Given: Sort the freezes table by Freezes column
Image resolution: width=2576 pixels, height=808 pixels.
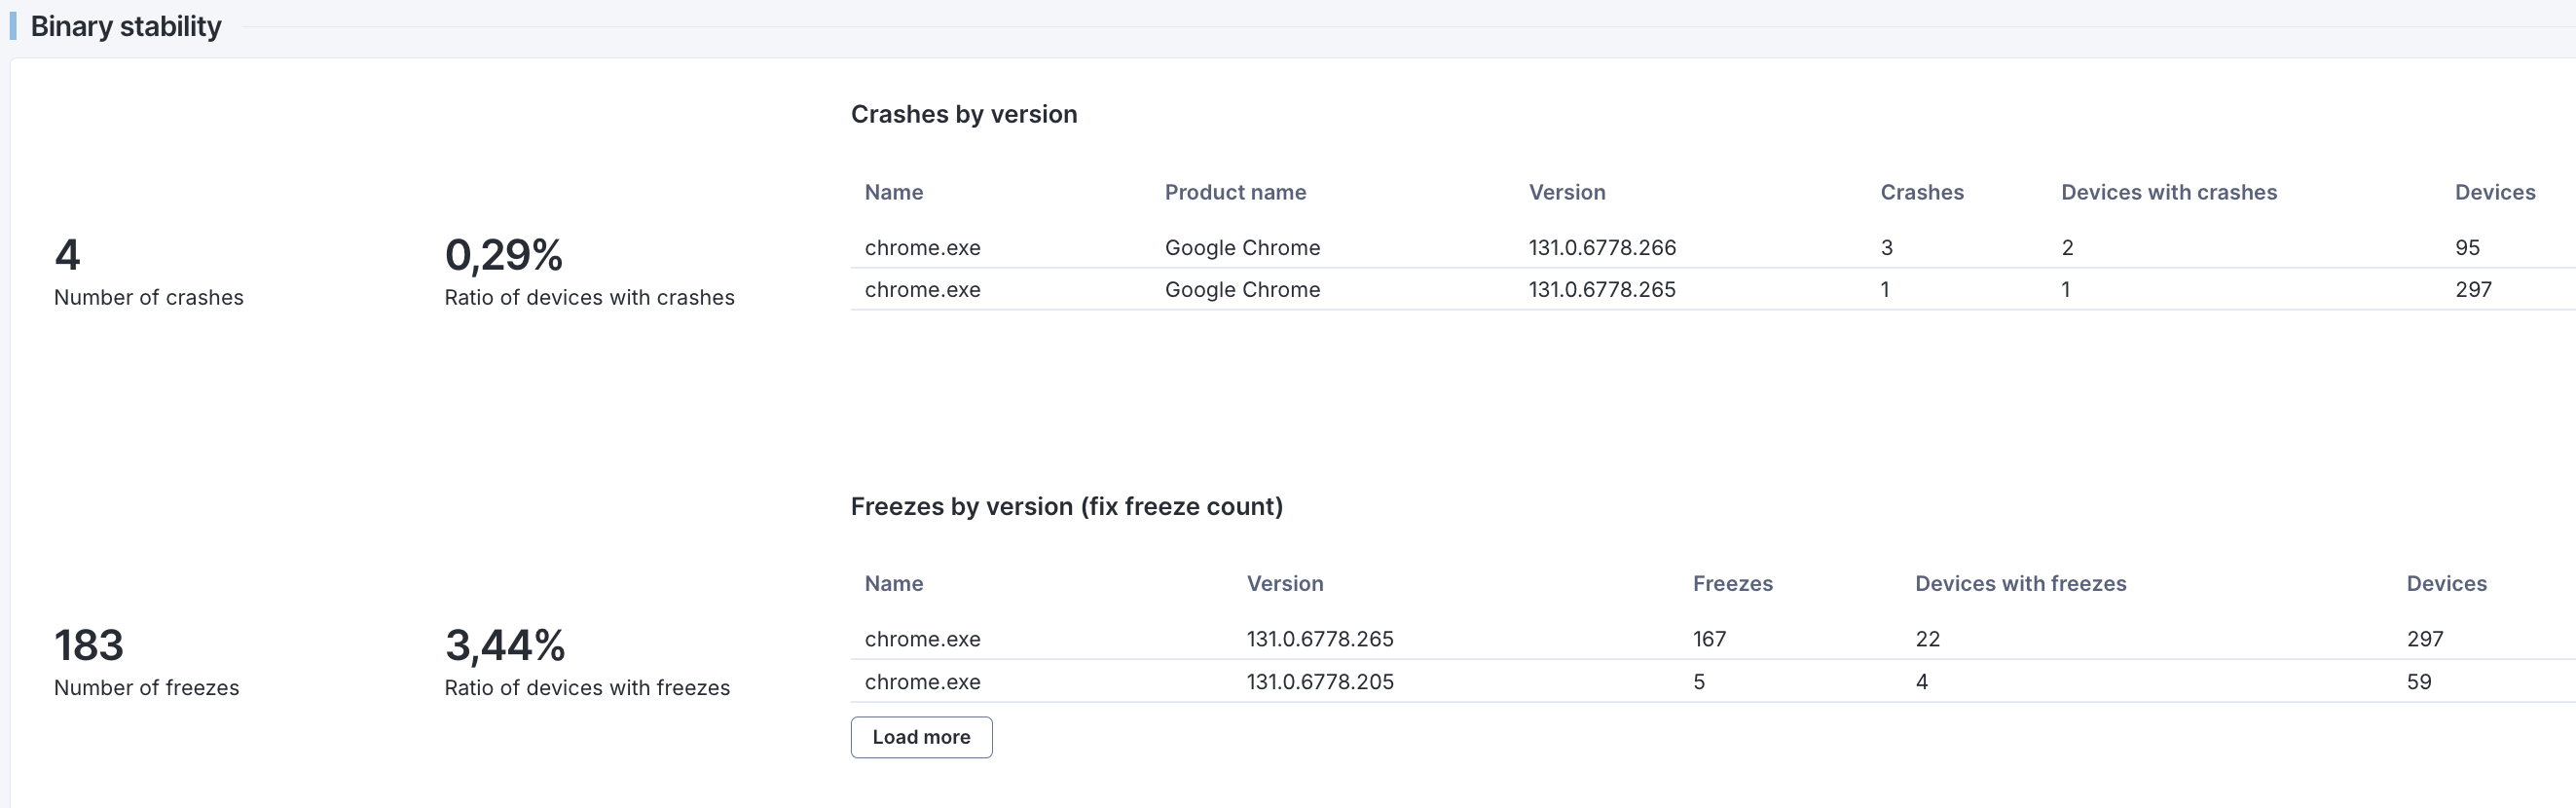Looking at the screenshot, I should click(x=1732, y=583).
